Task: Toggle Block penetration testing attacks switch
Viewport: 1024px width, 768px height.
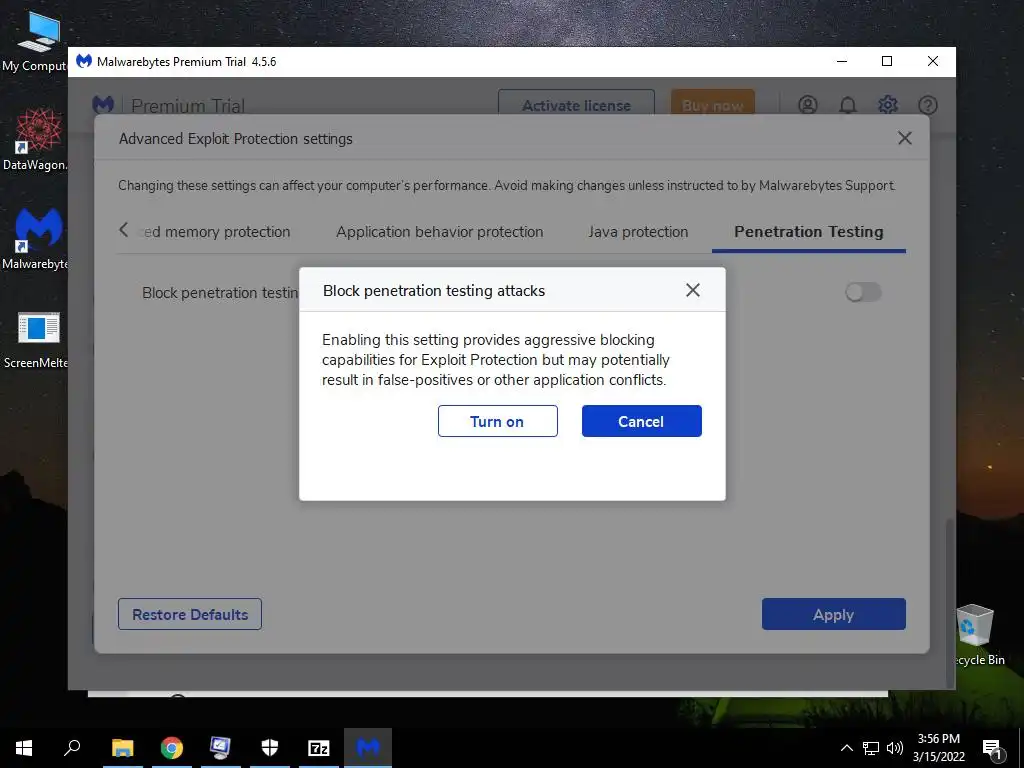Action: pyautogui.click(x=863, y=292)
